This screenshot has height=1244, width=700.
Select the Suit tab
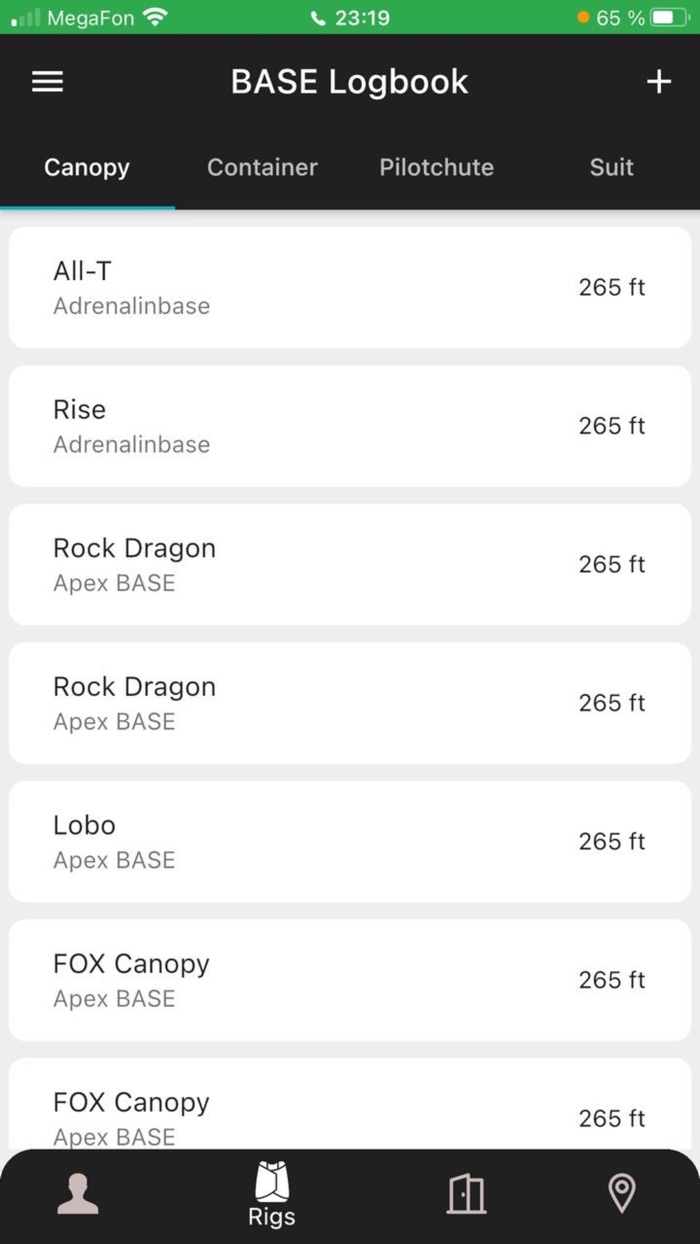(611, 167)
